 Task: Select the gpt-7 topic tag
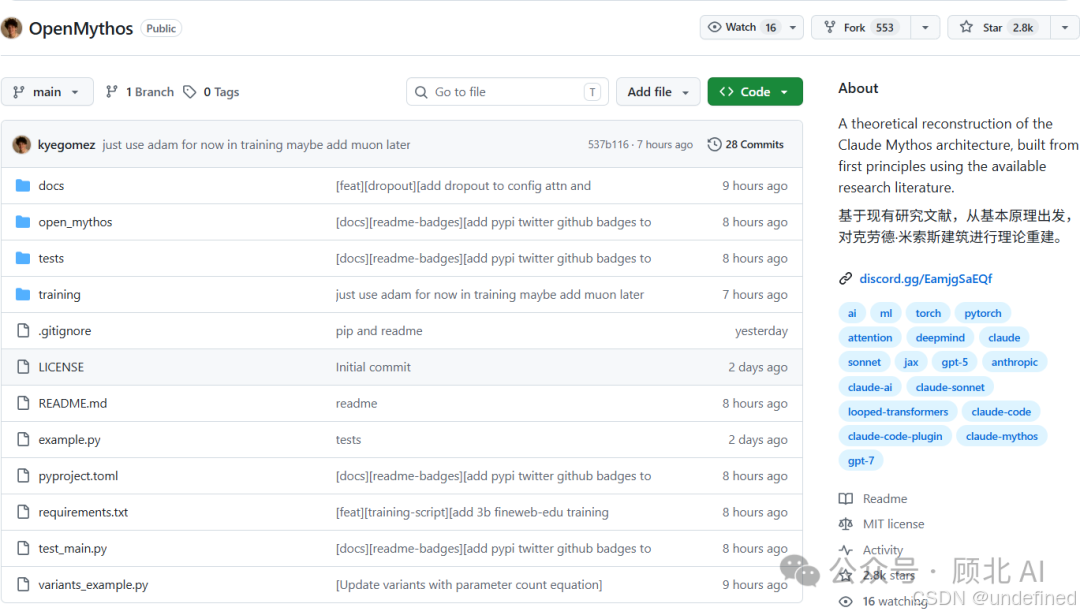(861, 461)
